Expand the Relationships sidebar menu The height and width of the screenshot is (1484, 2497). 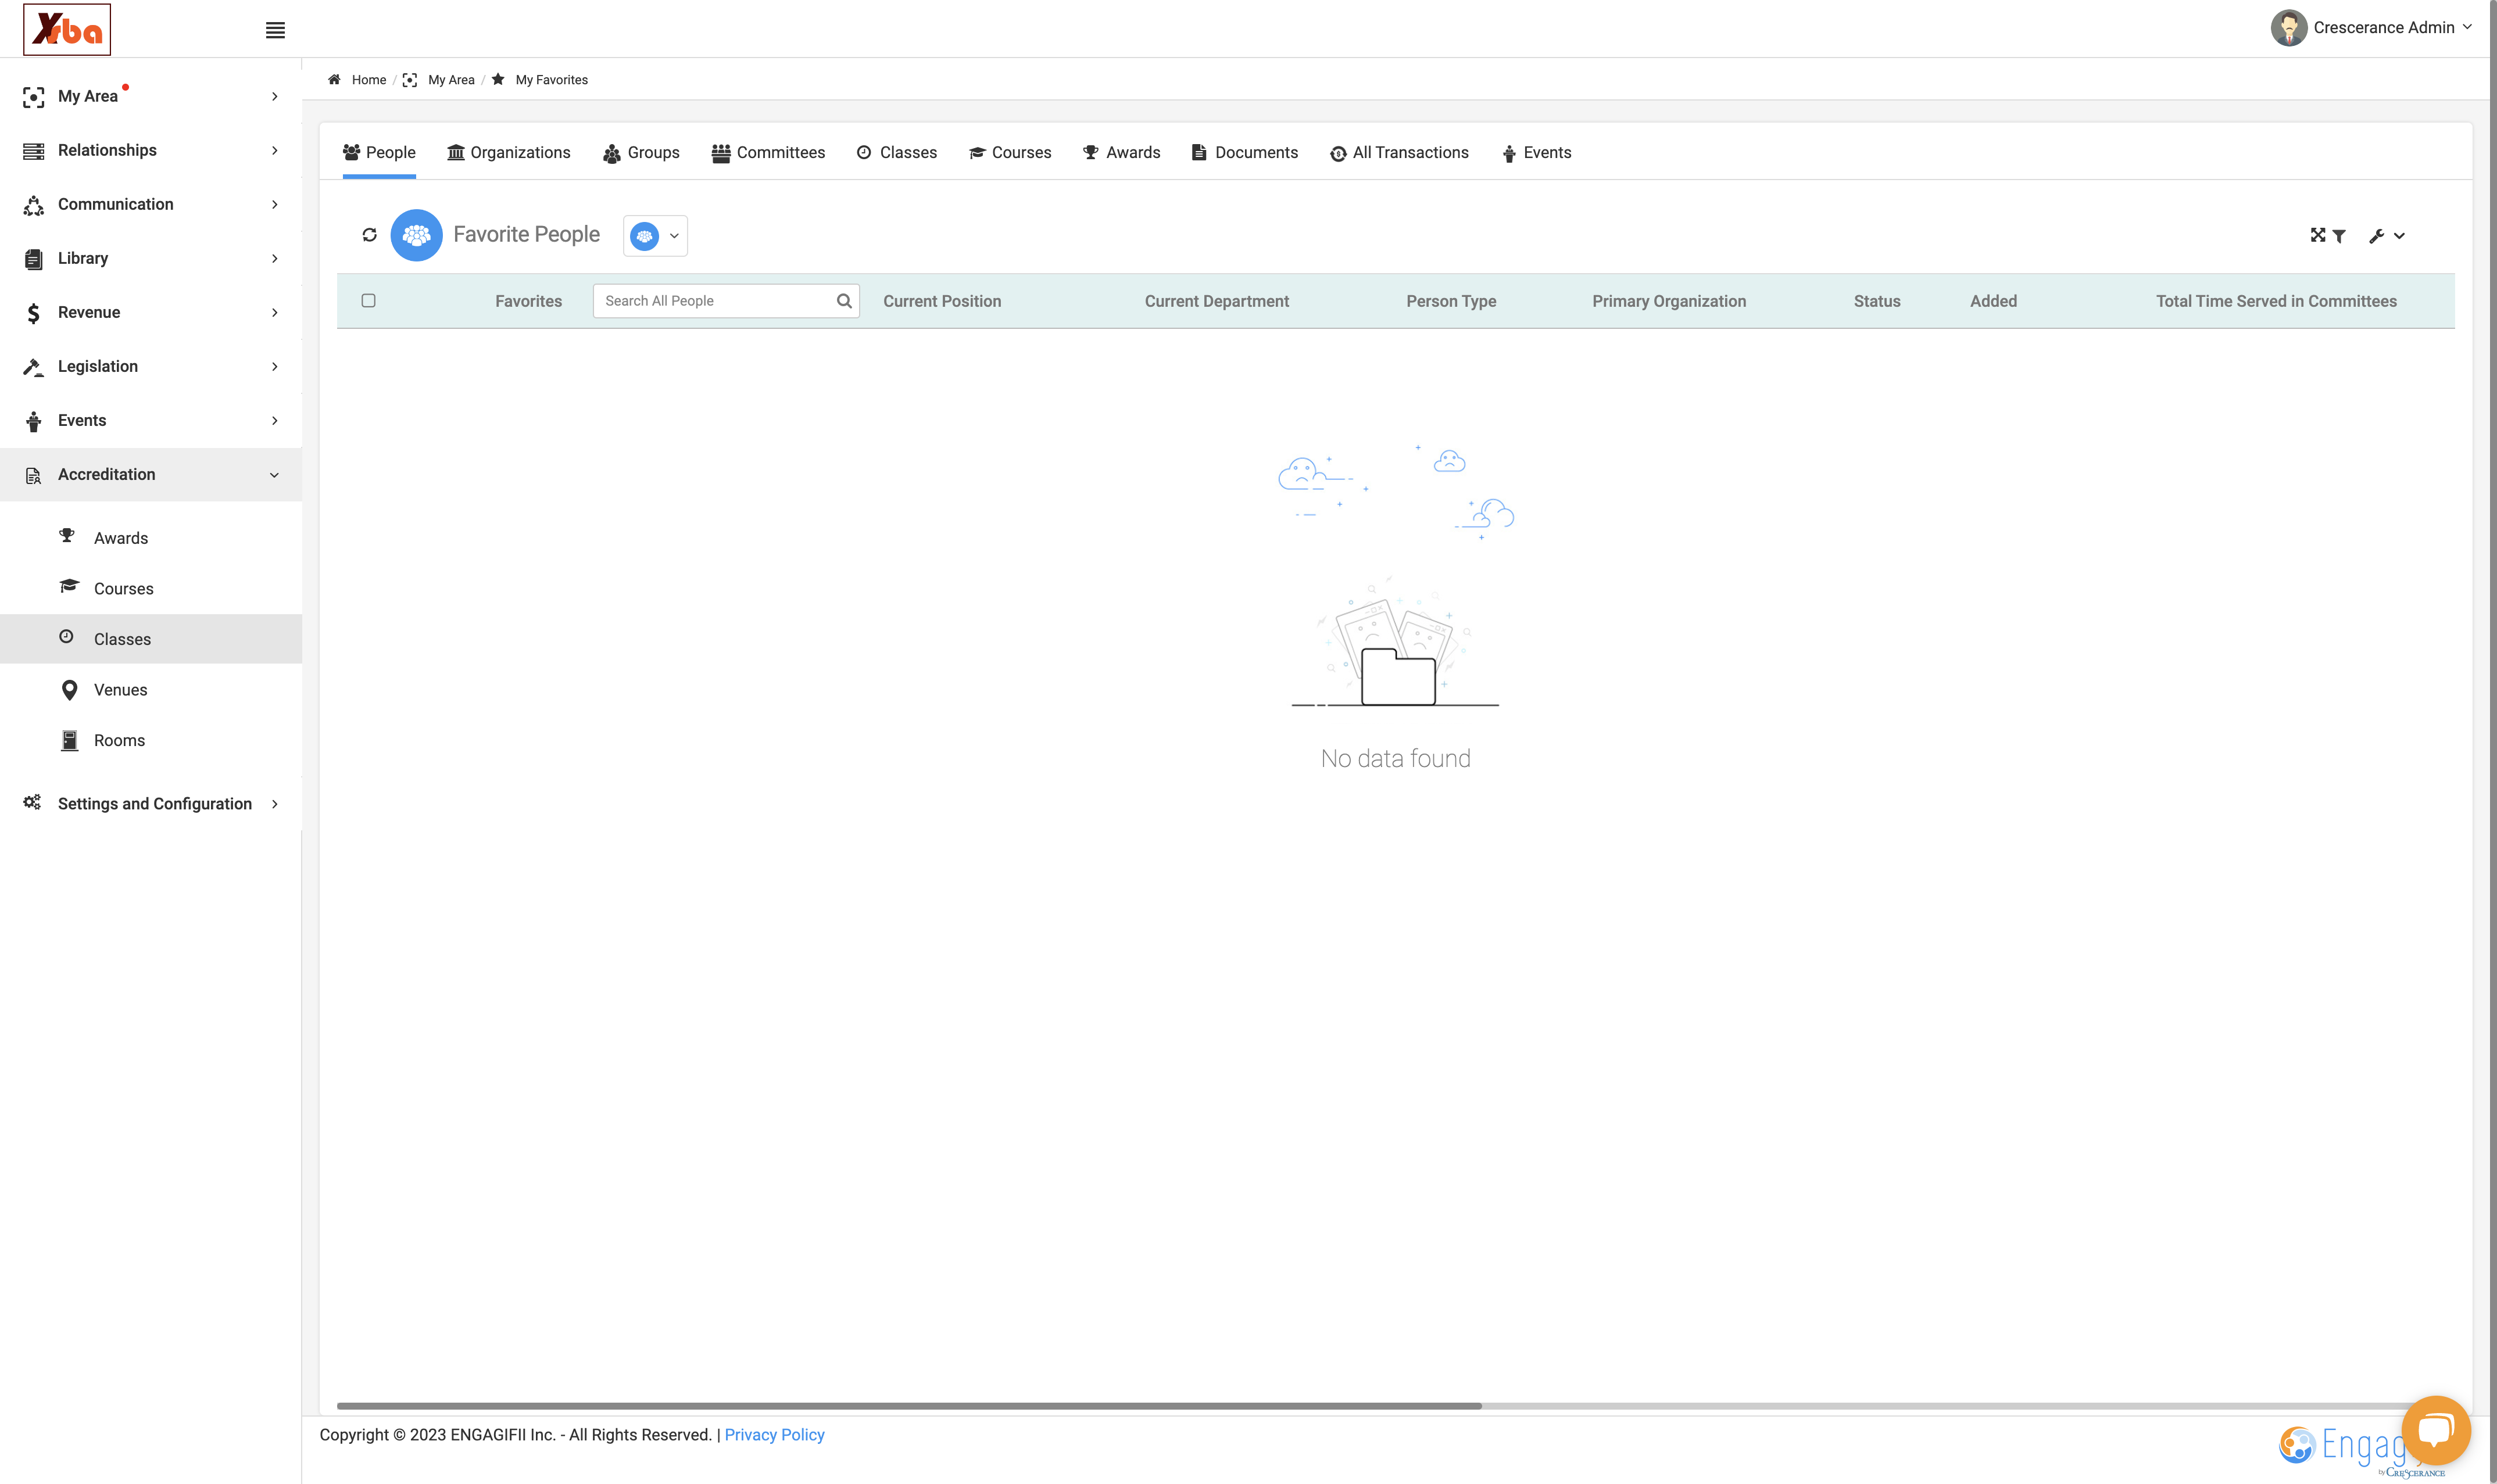click(x=150, y=150)
